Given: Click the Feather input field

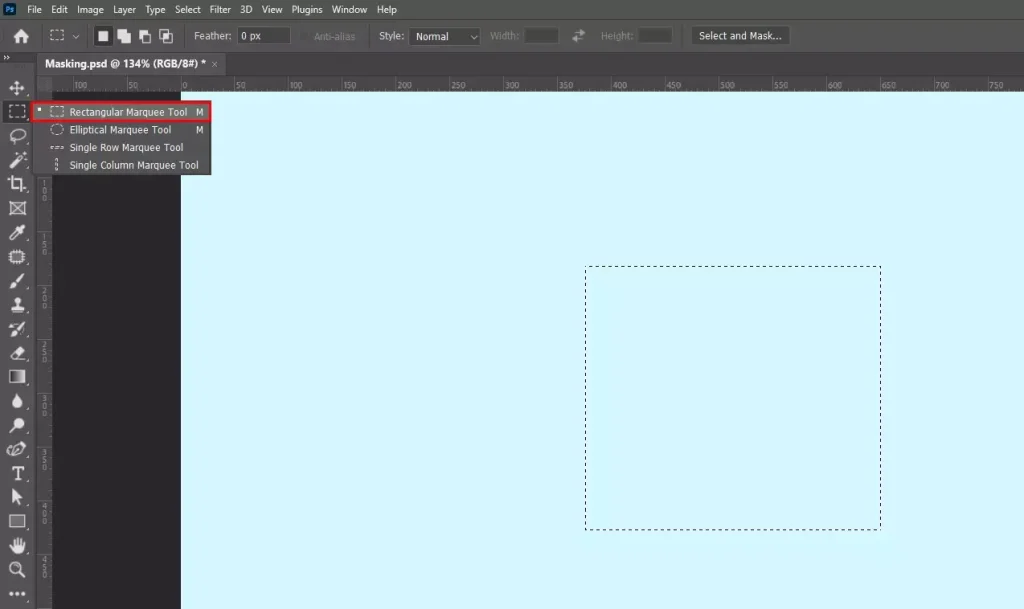Looking at the screenshot, I should pyautogui.click(x=263, y=36).
